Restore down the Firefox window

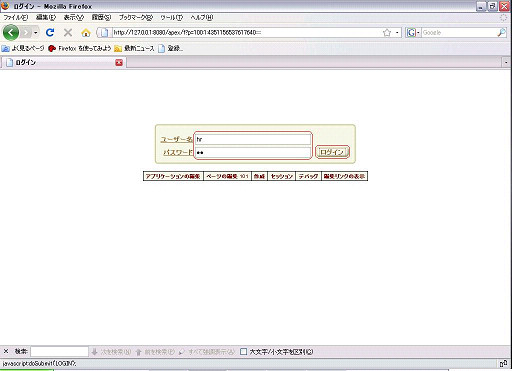tap(492, 6)
